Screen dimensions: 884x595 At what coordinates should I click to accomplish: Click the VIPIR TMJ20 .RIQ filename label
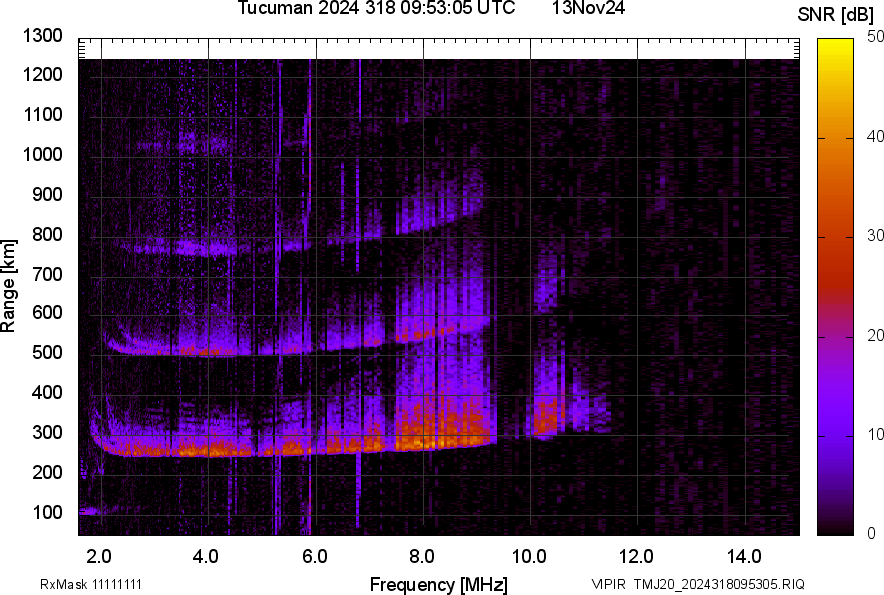(697, 584)
